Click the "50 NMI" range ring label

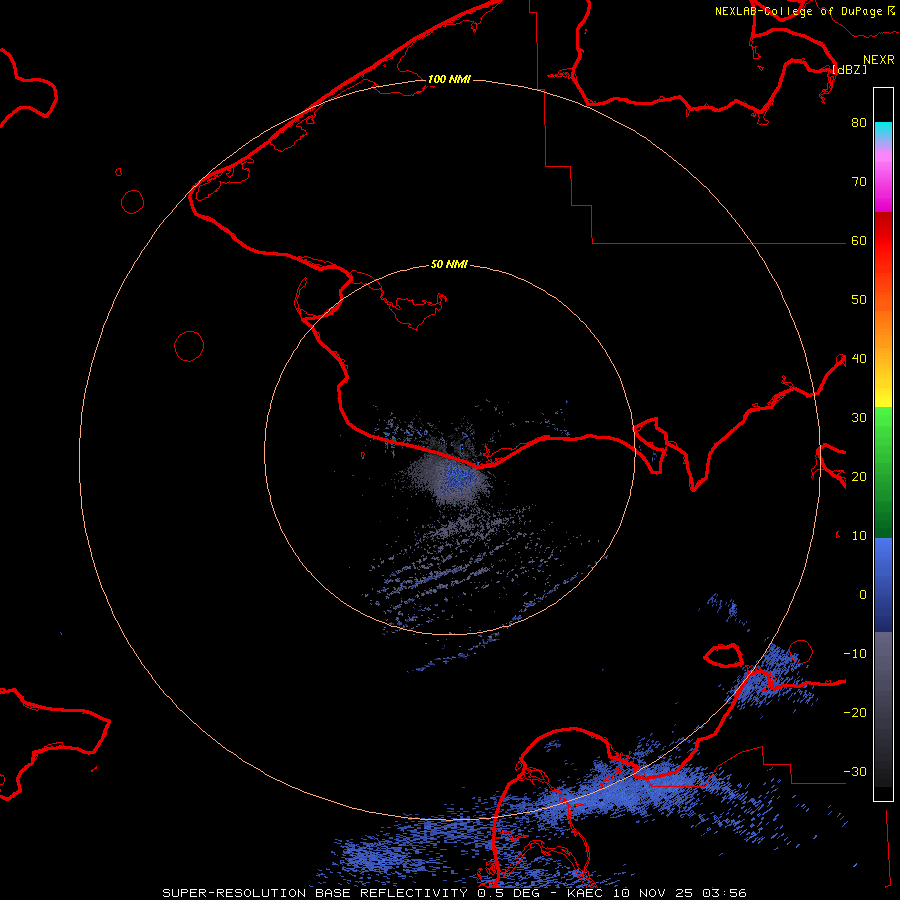click(x=449, y=265)
